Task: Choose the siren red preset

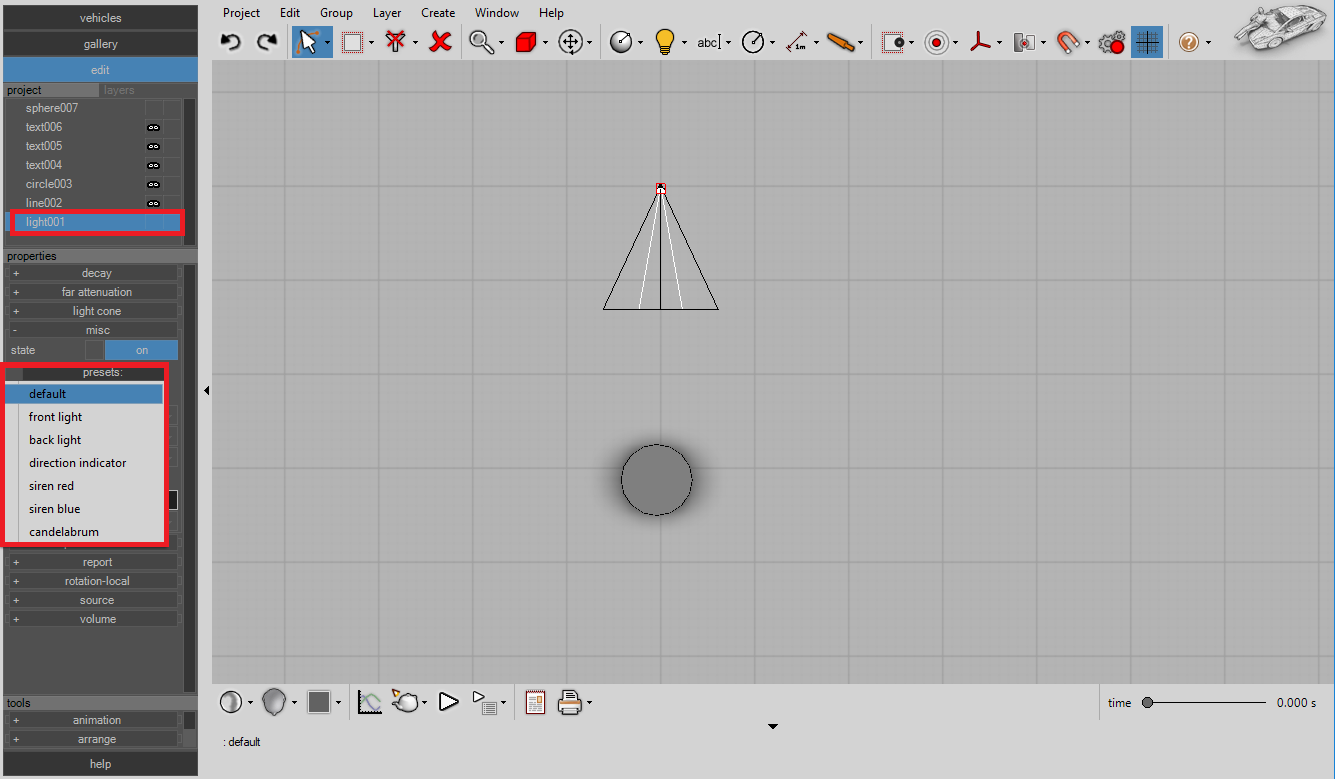Action: pos(84,486)
